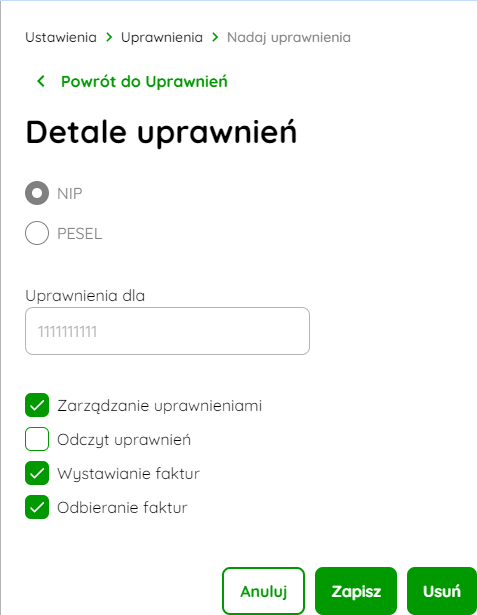Select the PESEL radio button
Screen dimensions: 477x615
[37, 233]
